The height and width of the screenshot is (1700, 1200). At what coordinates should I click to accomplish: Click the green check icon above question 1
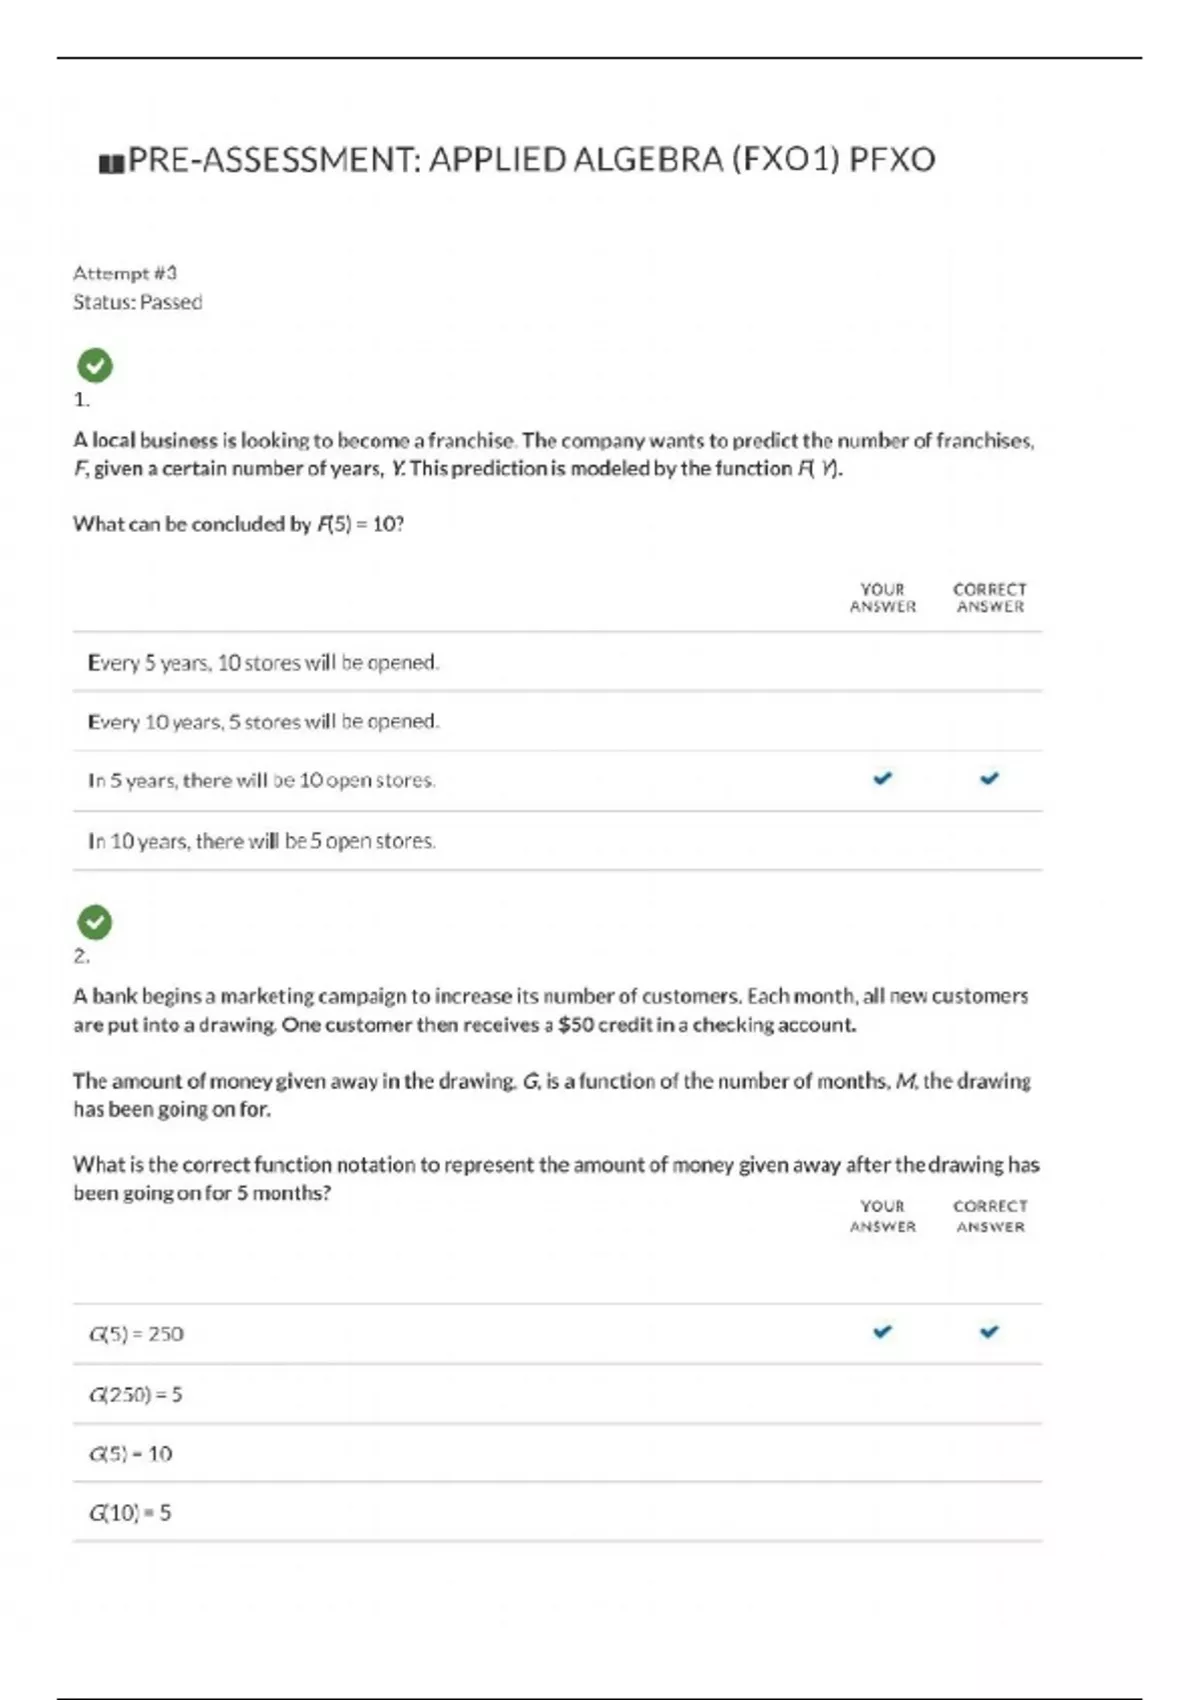coord(95,366)
